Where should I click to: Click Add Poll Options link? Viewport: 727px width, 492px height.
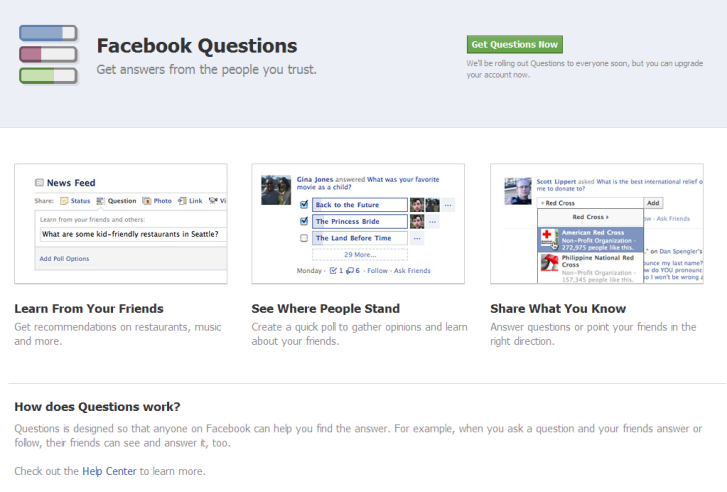click(x=64, y=259)
